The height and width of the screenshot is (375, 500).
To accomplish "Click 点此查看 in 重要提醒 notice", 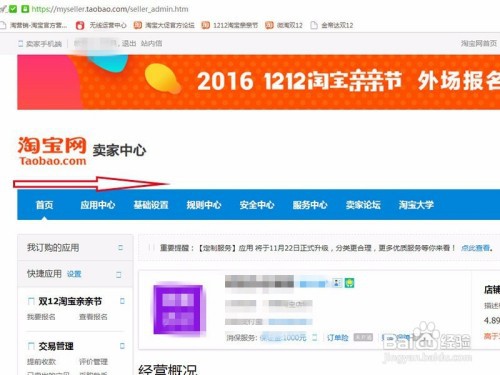I will point(475,248).
